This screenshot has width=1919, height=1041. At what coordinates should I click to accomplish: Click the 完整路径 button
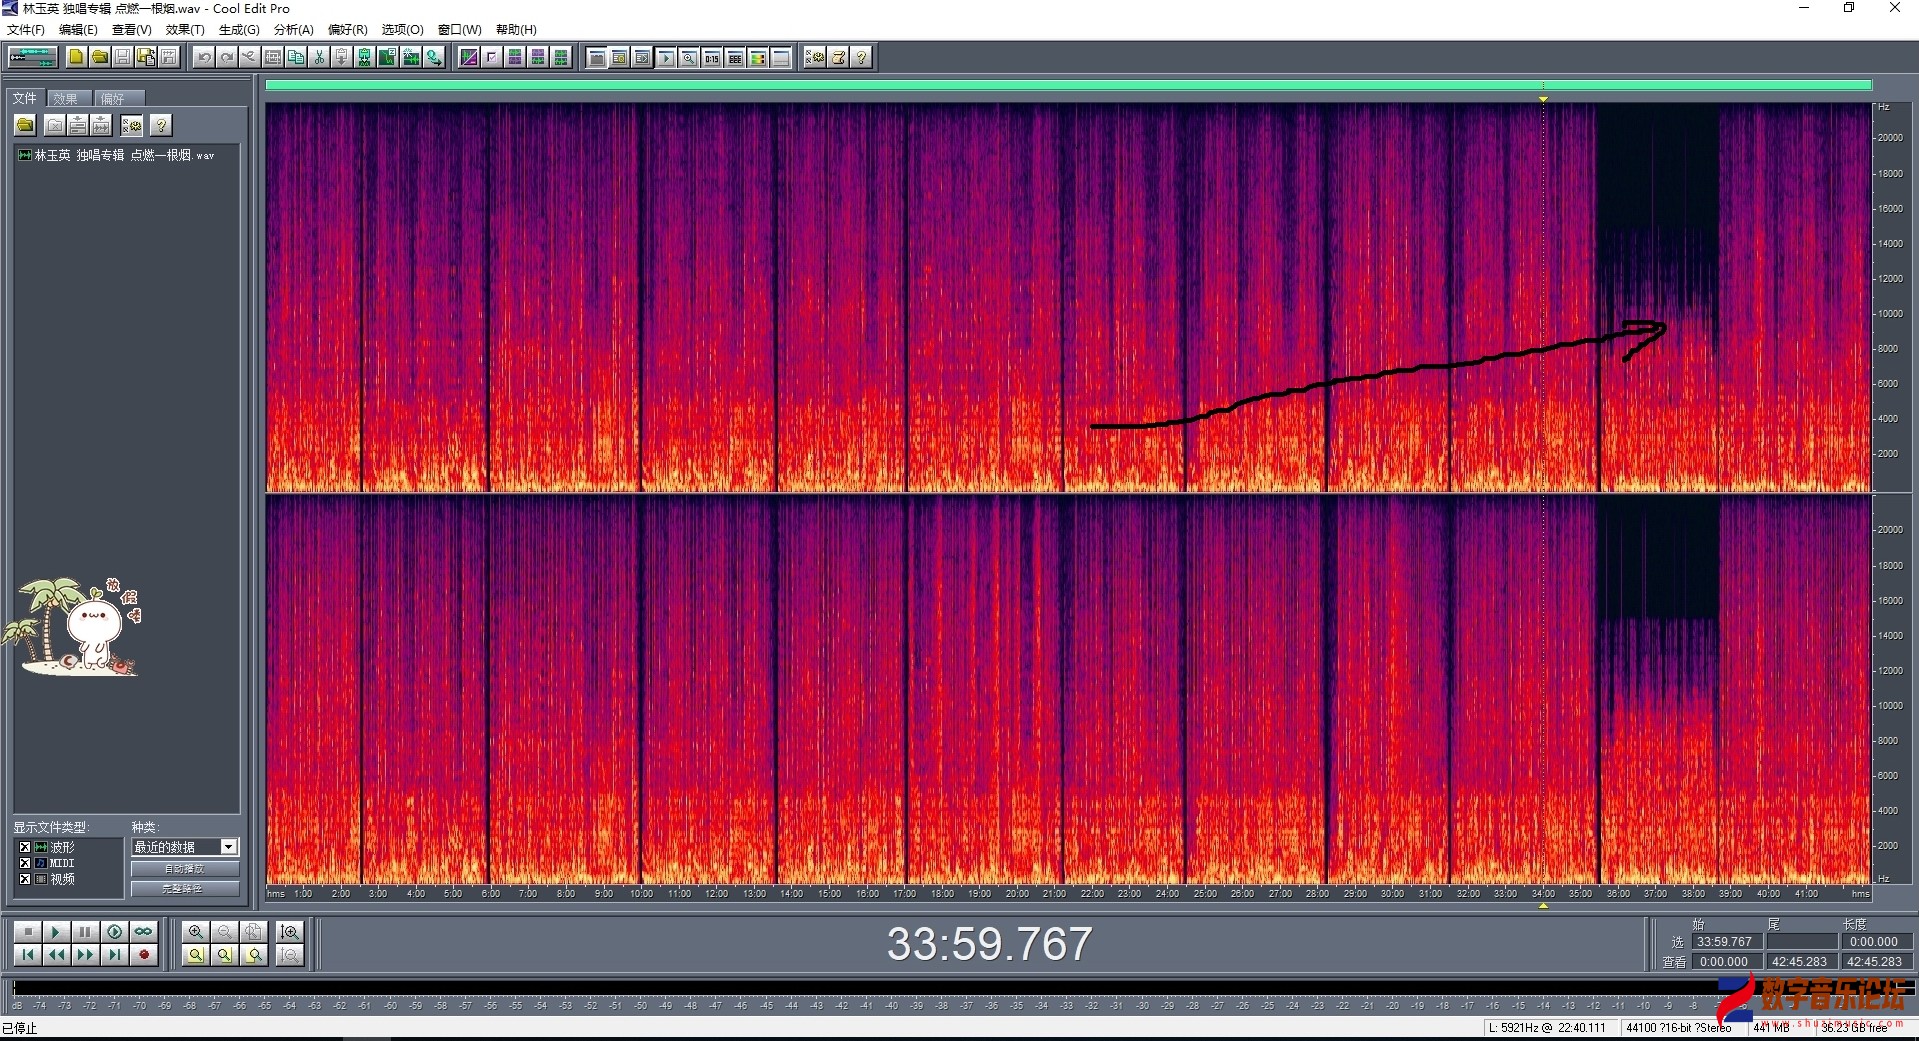[184, 888]
